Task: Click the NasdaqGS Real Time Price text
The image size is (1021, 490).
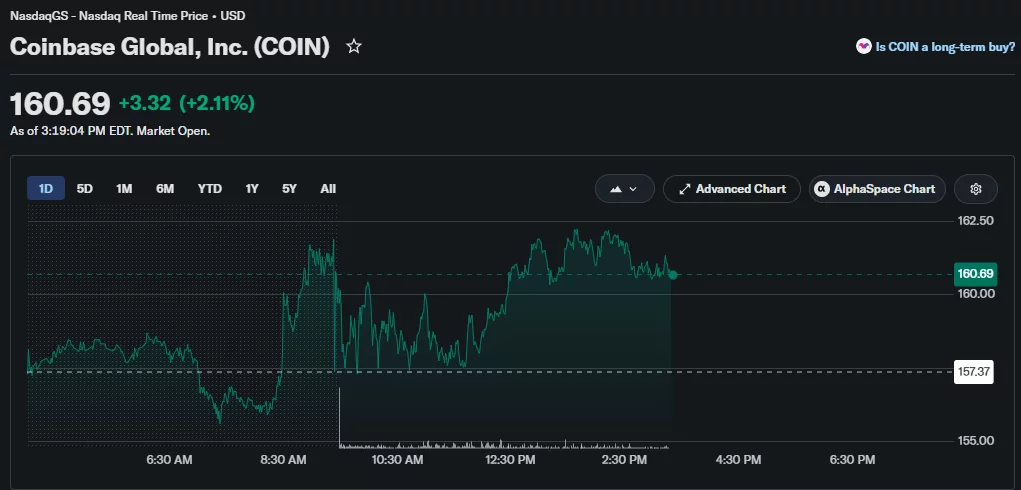Action: (128, 16)
